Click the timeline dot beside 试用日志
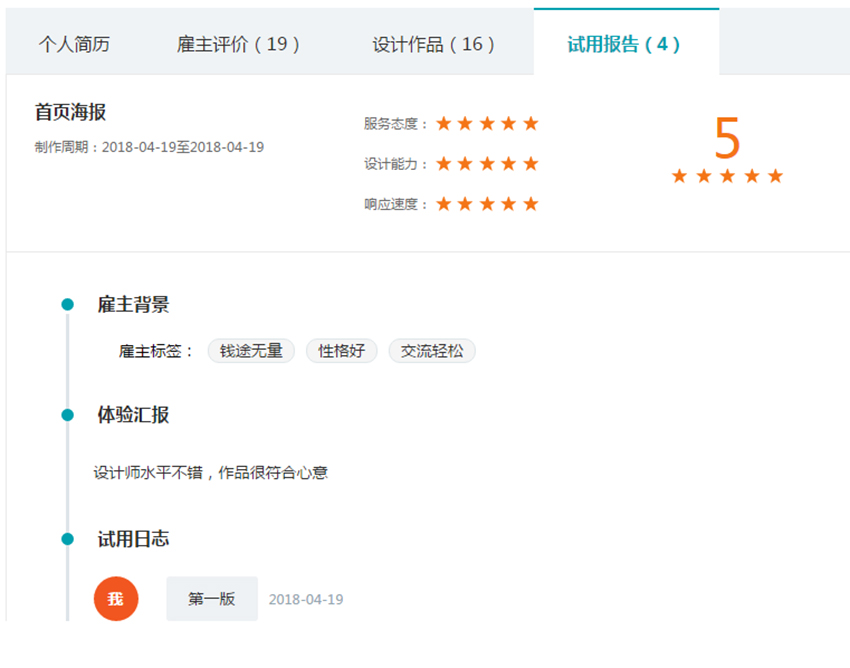This screenshot has width=850, height=668. pyautogui.click(x=67, y=539)
